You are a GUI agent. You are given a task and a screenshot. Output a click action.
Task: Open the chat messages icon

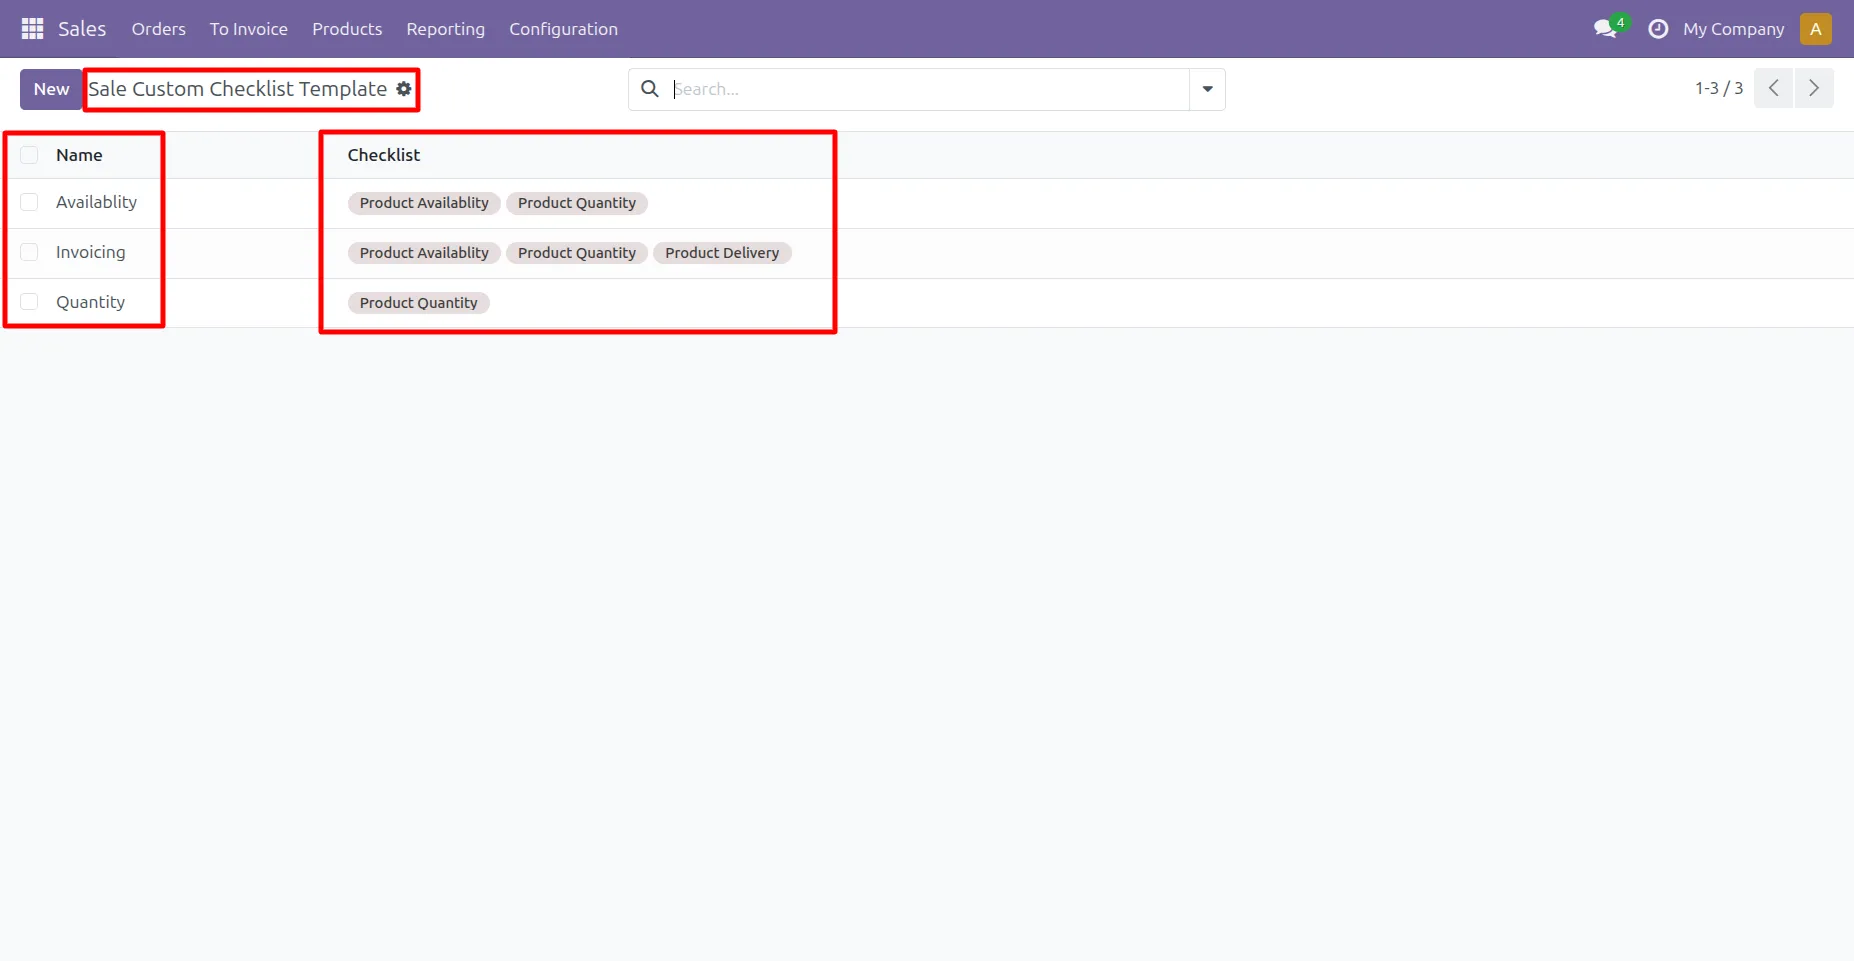(1606, 29)
